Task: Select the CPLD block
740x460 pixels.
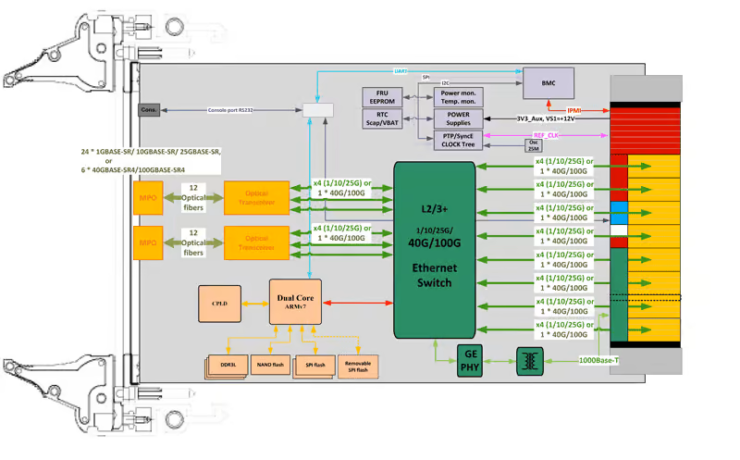Action: point(220,304)
